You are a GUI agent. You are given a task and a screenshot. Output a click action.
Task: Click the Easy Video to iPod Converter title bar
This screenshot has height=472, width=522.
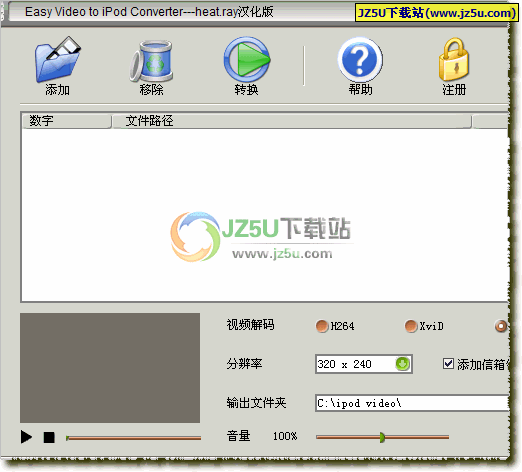[x=182, y=12]
